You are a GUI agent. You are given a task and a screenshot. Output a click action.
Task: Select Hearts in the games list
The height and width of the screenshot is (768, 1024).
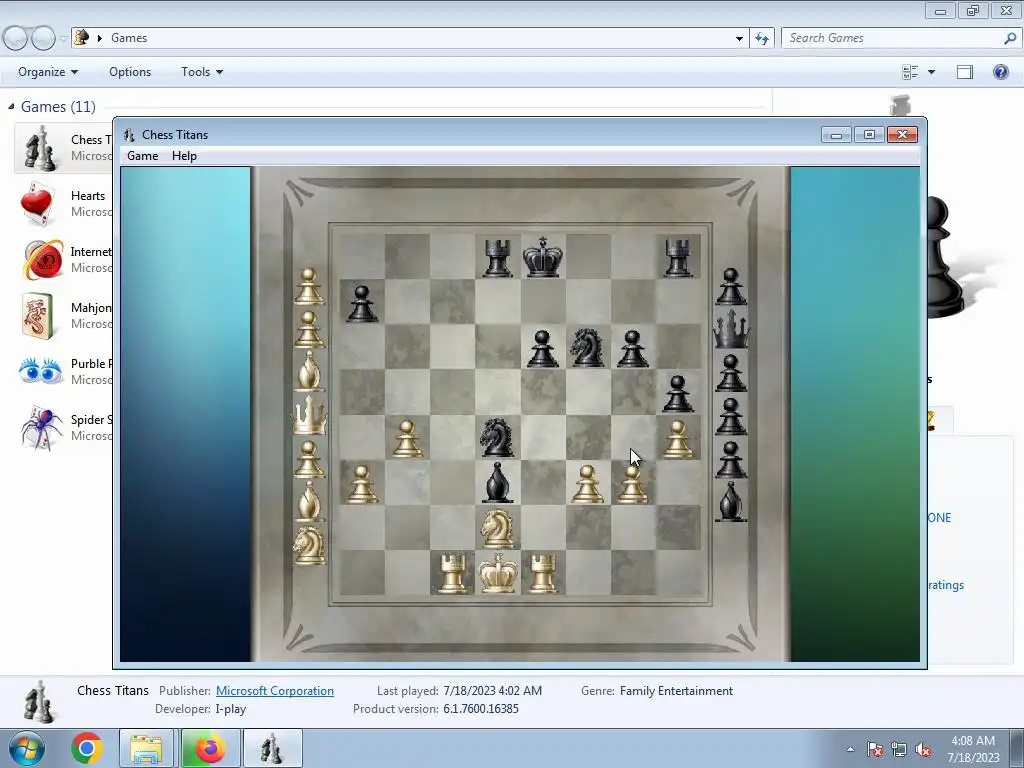(x=63, y=204)
